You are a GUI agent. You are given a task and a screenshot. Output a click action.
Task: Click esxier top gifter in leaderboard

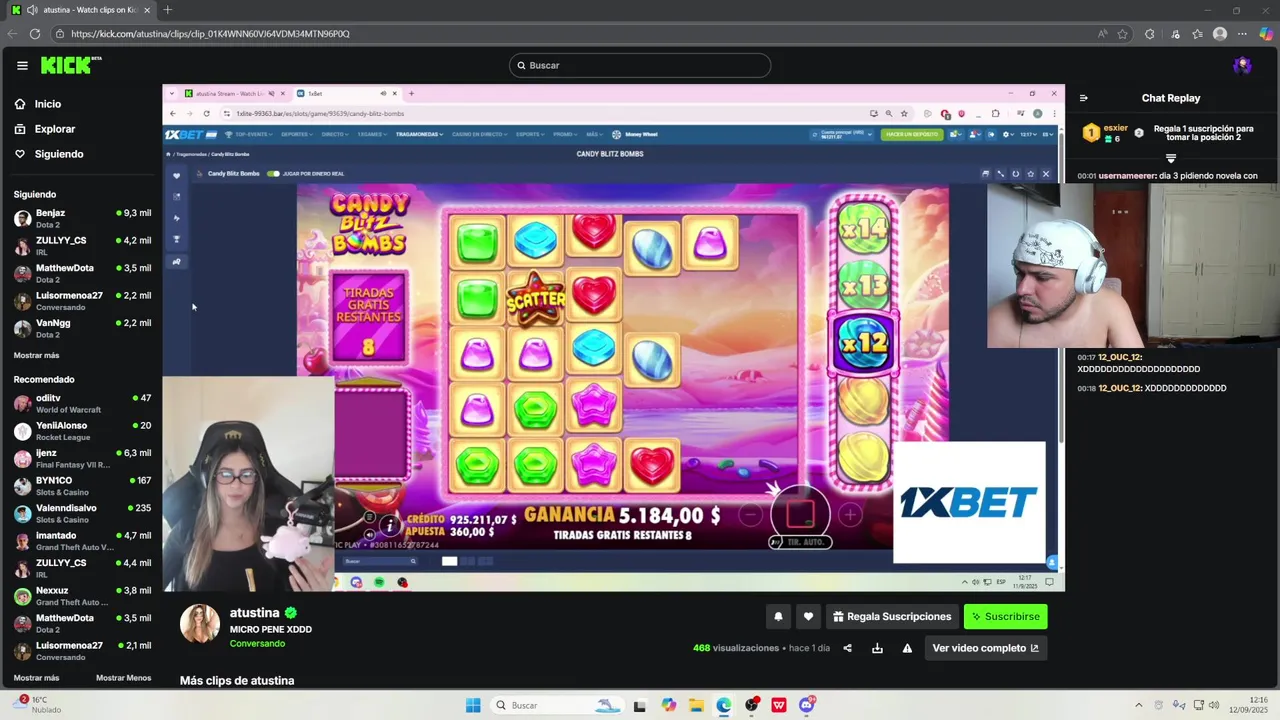click(1107, 133)
